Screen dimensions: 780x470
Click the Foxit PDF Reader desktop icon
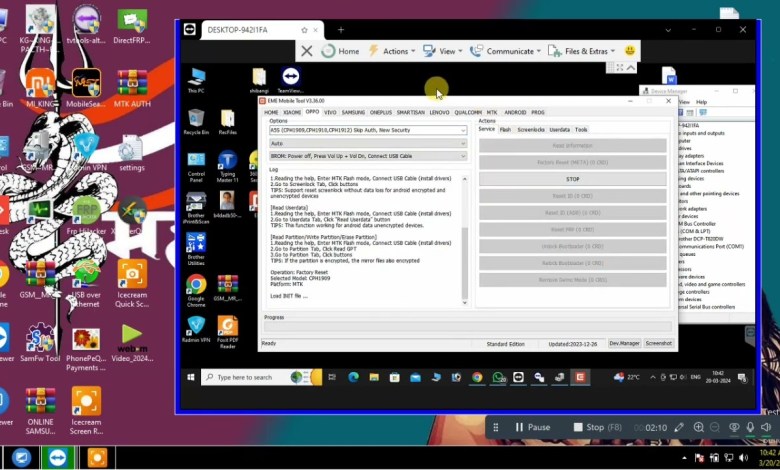coord(228,328)
